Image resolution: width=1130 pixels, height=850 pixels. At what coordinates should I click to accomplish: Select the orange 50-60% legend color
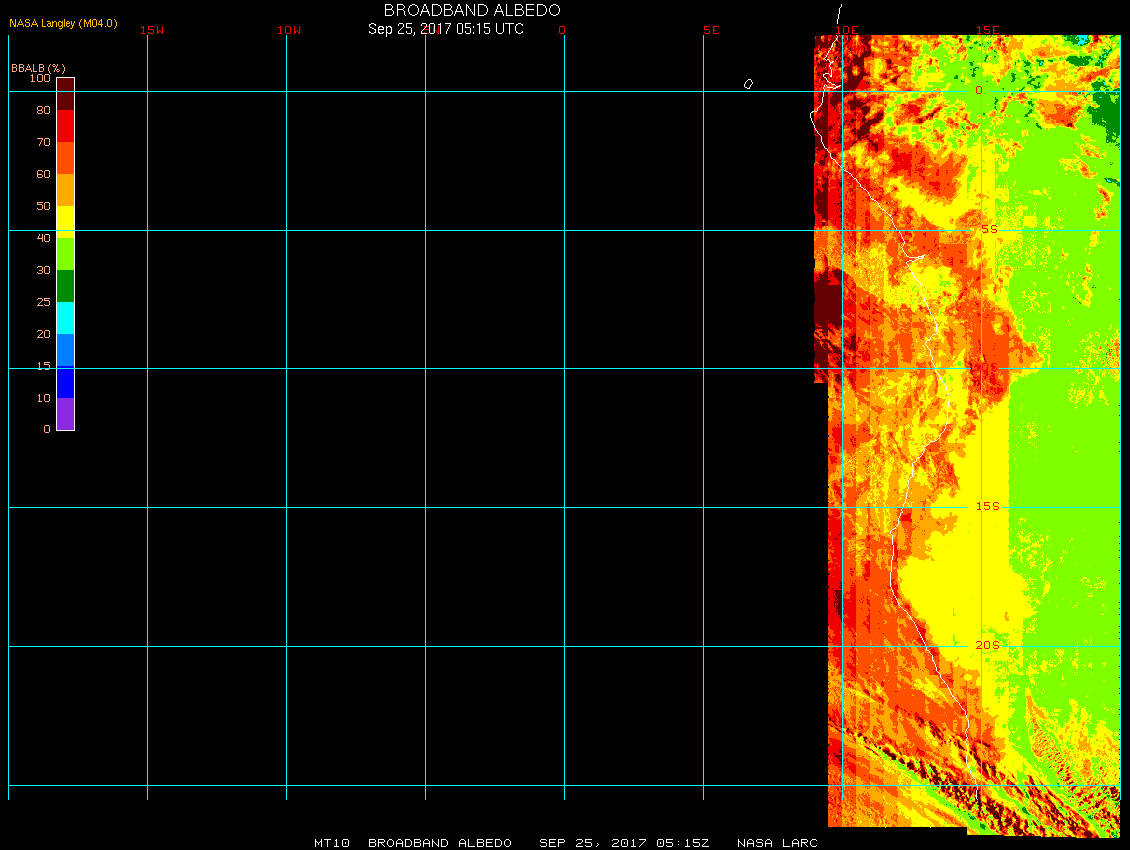(65, 190)
